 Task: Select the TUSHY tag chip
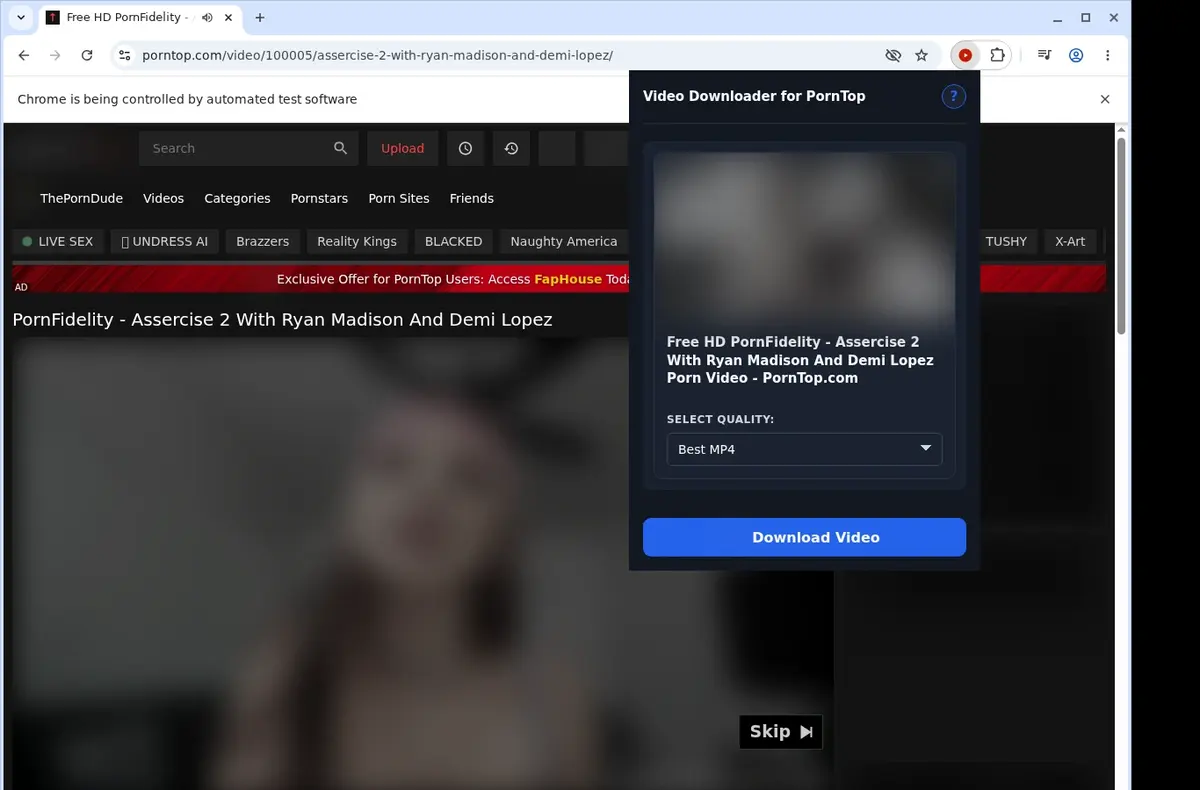point(1006,241)
